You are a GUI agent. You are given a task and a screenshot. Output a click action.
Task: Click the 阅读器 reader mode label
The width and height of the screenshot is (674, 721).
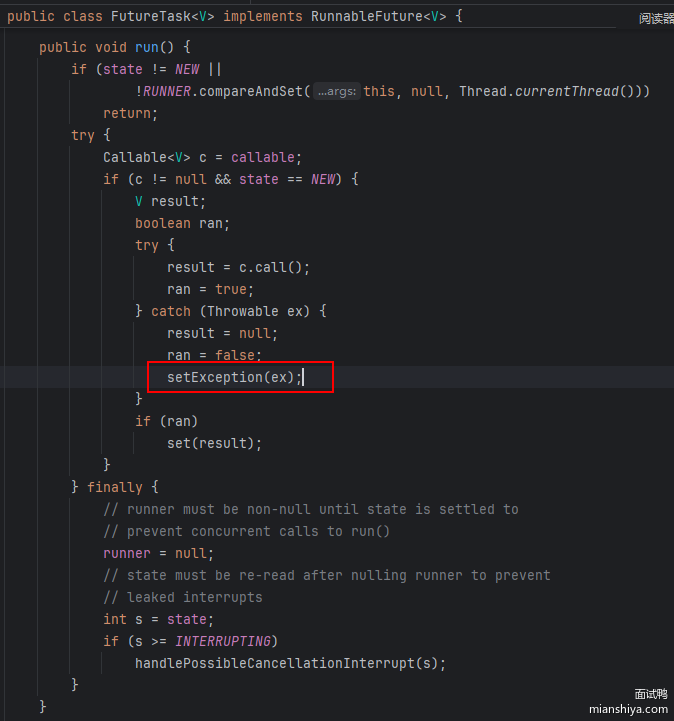pos(656,18)
